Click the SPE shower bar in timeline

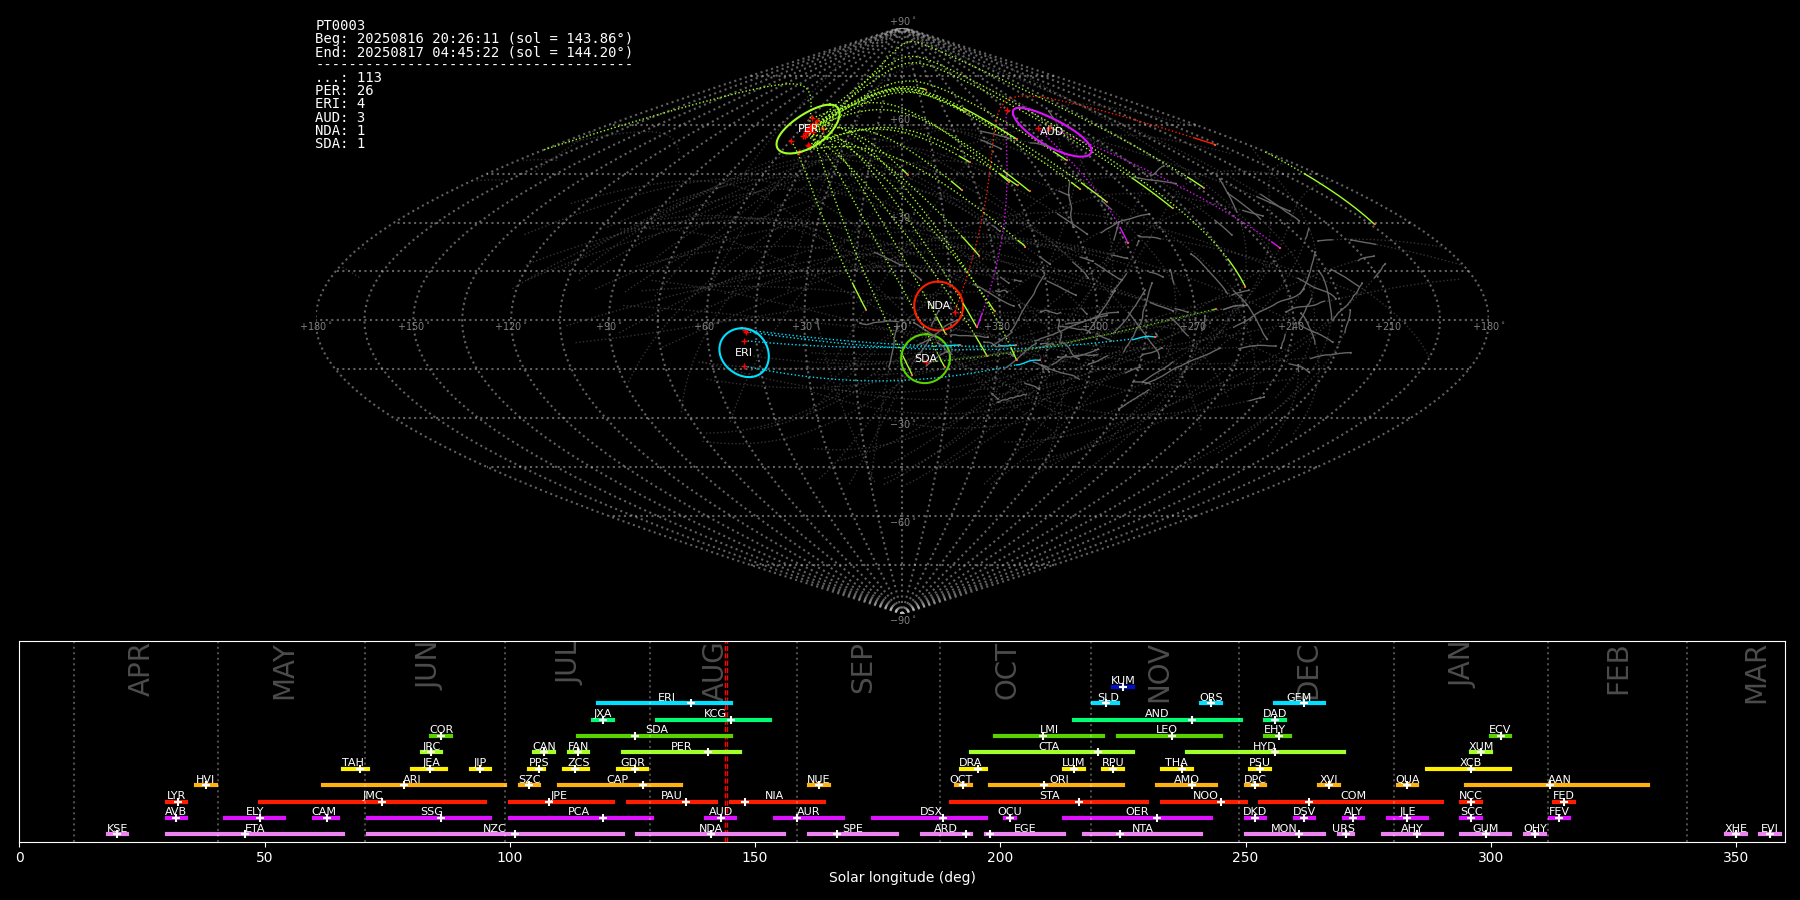coord(853,834)
